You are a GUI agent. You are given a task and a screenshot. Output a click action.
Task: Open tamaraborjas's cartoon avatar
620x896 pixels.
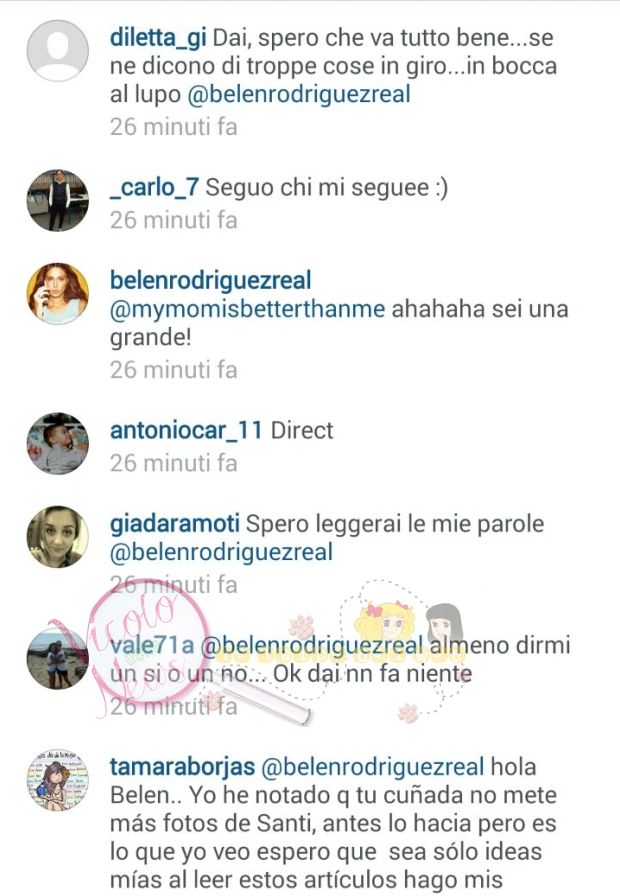point(58,780)
